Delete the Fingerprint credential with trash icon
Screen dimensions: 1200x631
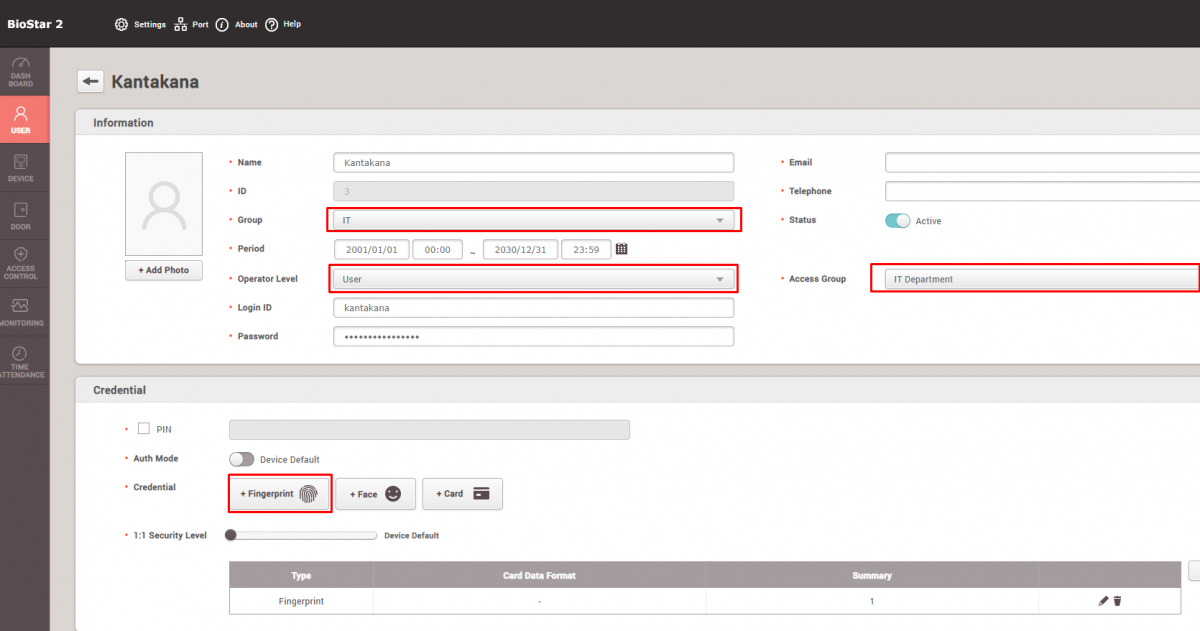pyautogui.click(x=1118, y=601)
